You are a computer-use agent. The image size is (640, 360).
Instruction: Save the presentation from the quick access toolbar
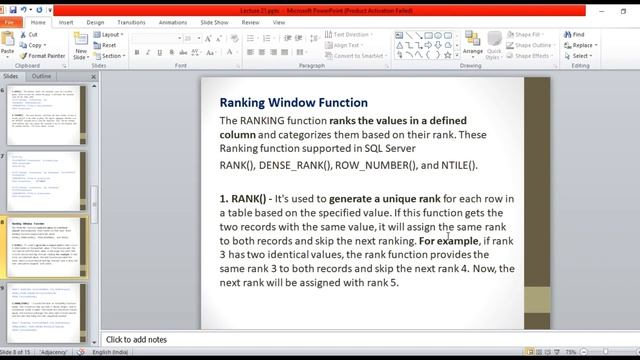pyautogui.click(x=13, y=10)
